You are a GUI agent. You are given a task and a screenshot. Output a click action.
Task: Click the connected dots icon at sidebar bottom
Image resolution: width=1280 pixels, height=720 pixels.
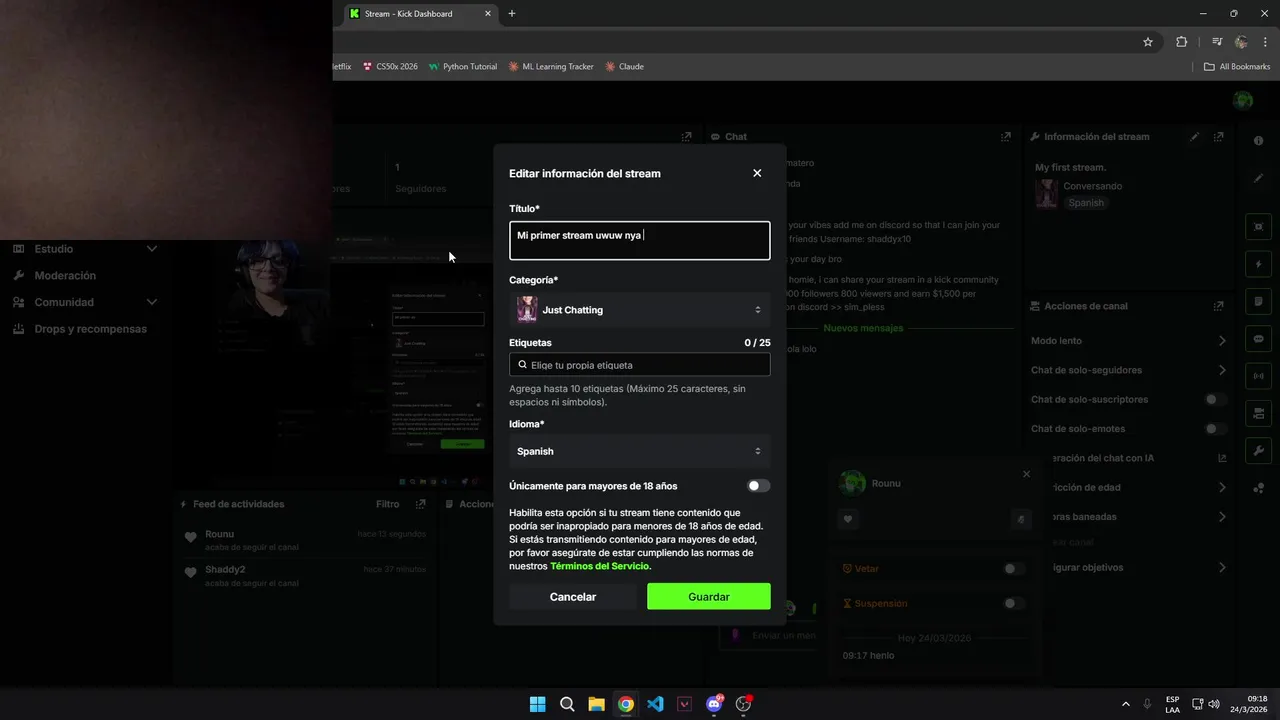click(1258, 488)
